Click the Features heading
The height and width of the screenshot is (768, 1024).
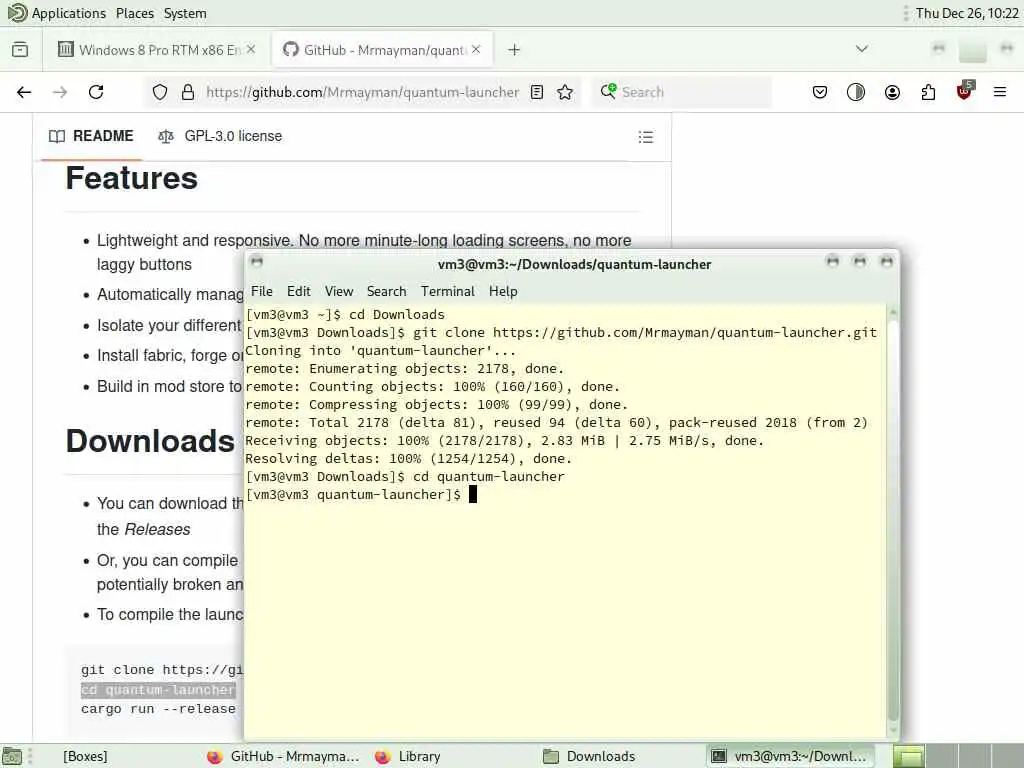click(132, 178)
